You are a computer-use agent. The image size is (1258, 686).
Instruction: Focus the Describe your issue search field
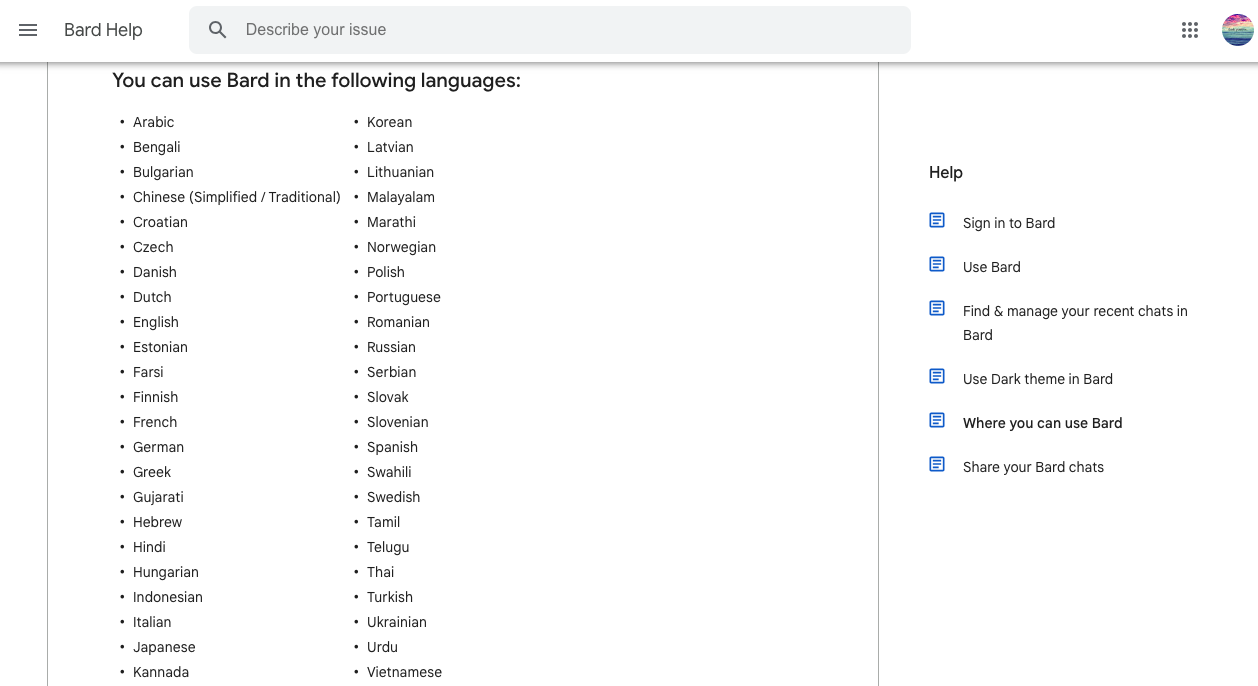550,30
